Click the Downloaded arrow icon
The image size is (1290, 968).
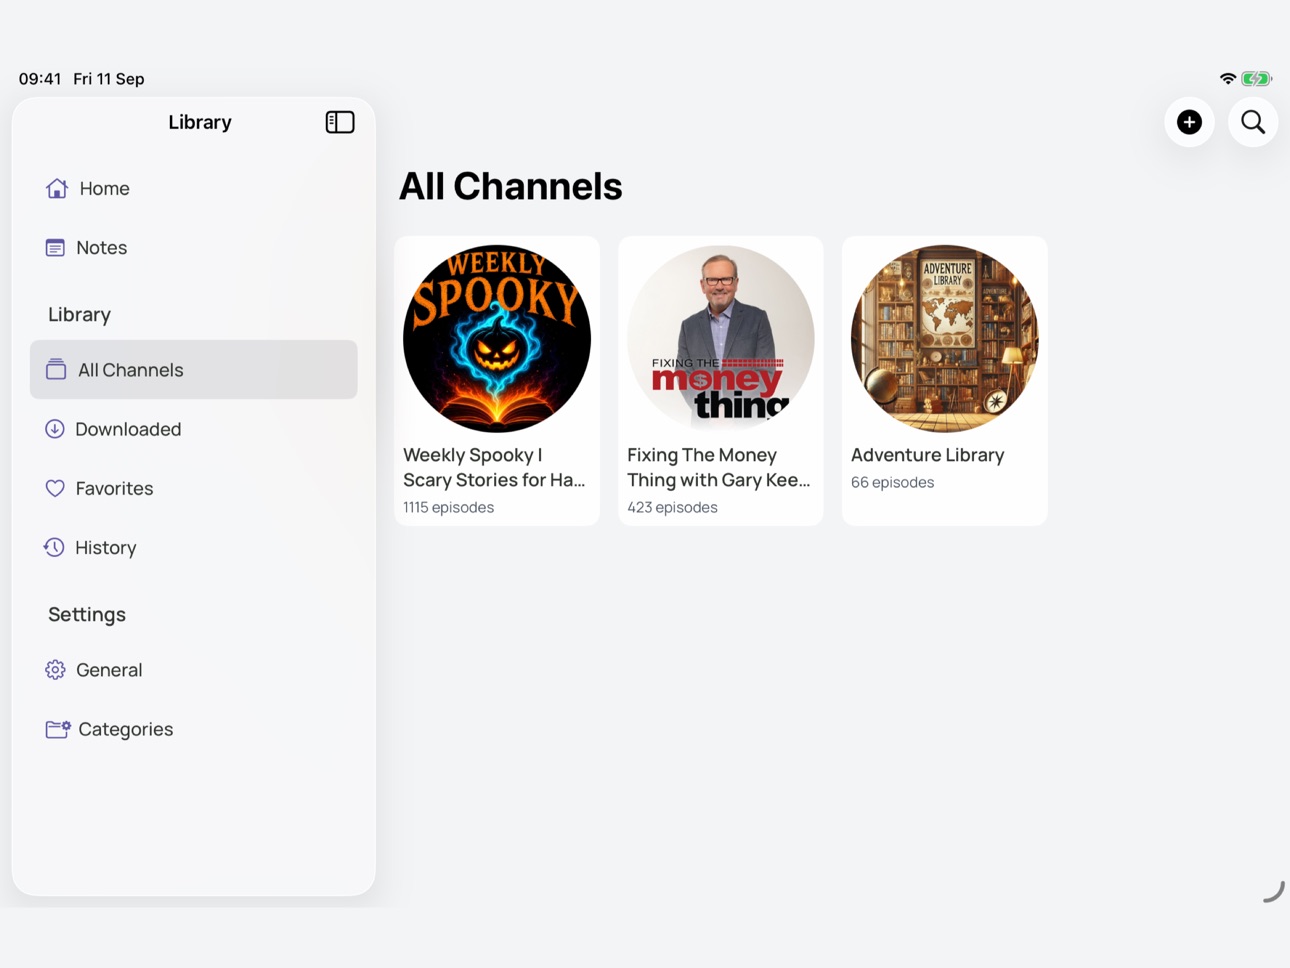[55, 429]
